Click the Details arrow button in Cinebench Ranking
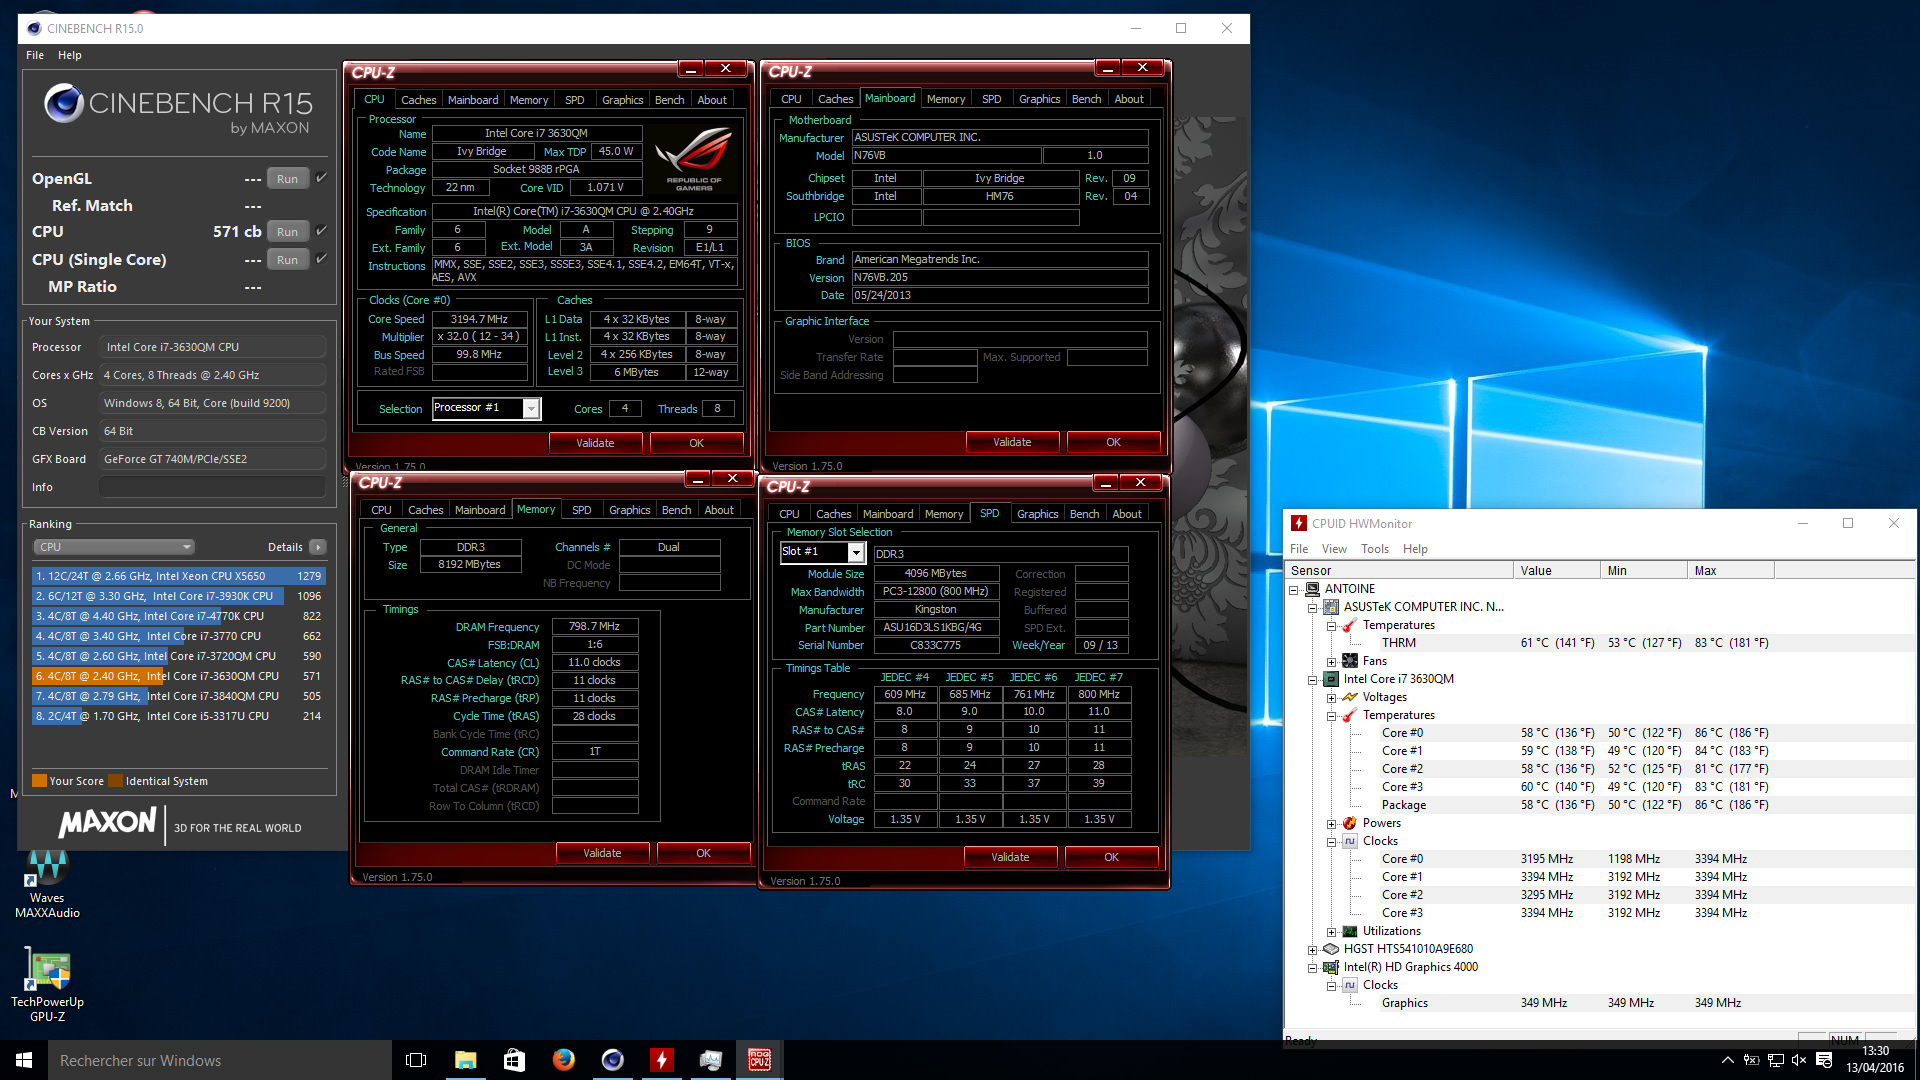The height and width of the screenshot is (1080, 1920). click(x=318, y=547)
